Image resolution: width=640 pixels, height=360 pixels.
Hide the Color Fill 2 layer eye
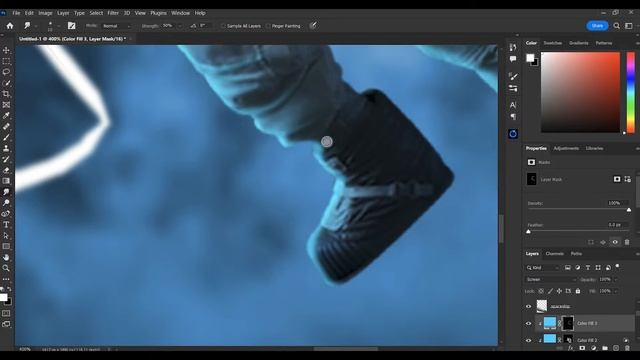click(529, 340)
